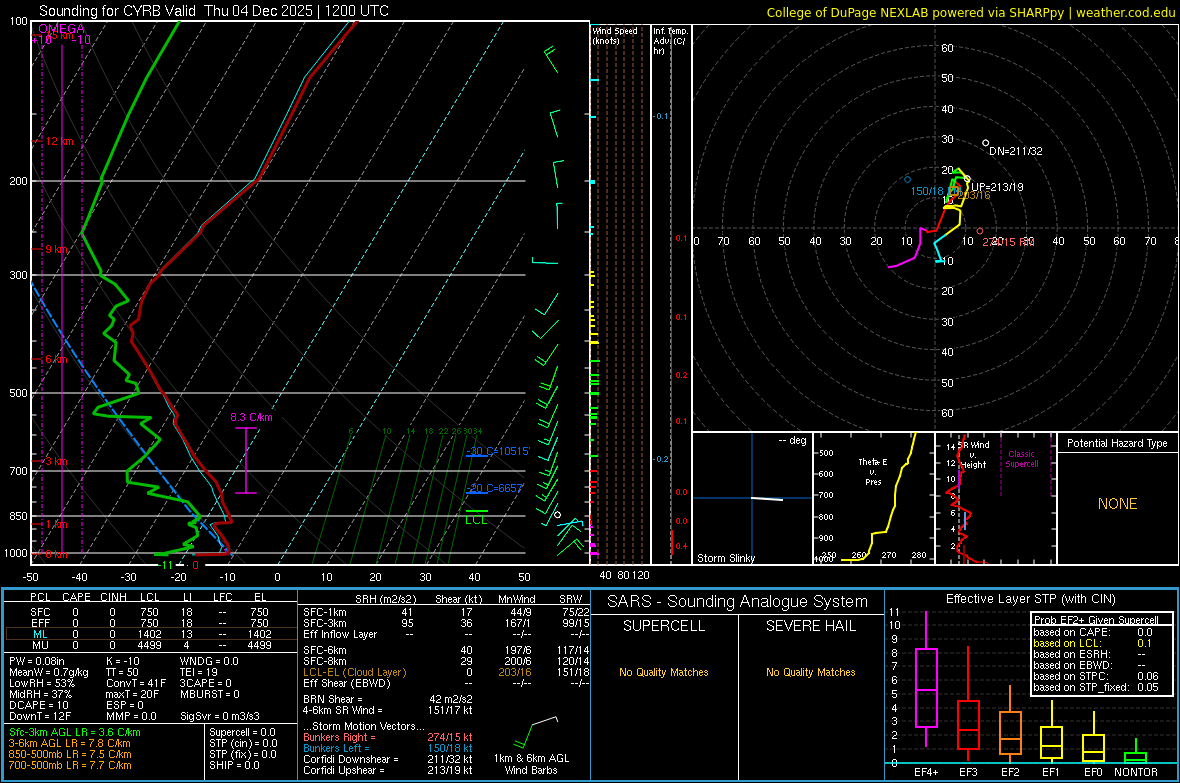The width and height of the screenshot is (1180, 783).
Task: Click the 'UP=213/19' hodograph label
Action: pyautogui.click(x=997, y=187)
